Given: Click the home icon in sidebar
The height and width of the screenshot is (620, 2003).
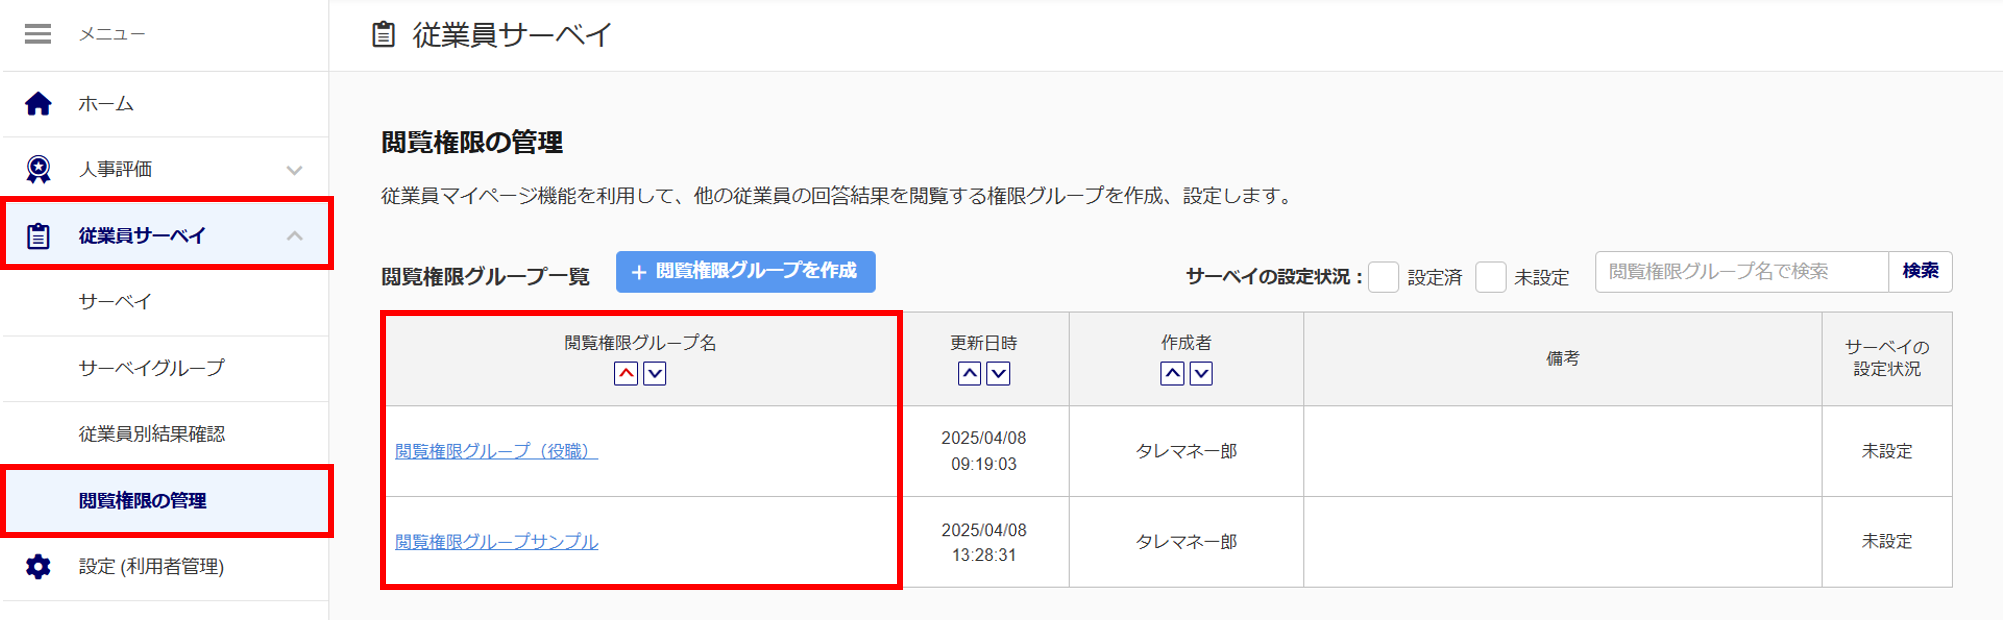Looking at the screenshot, I should coord(38,104).
